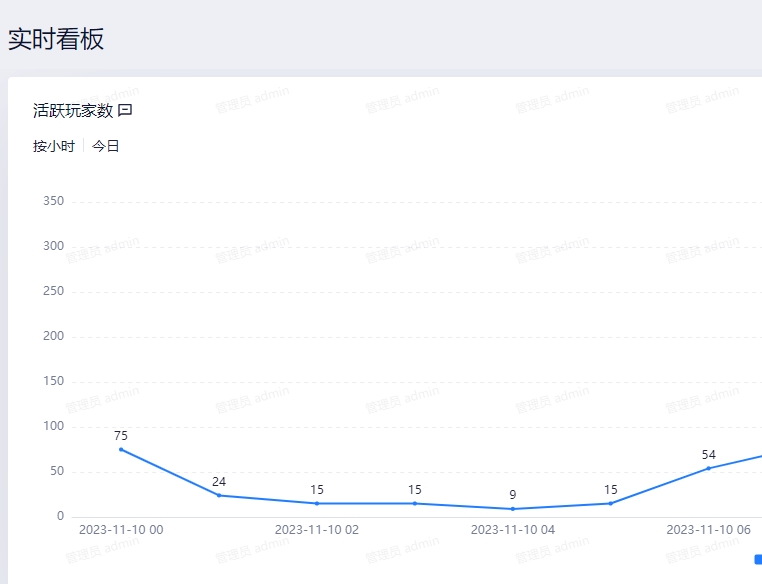Open the 按小时 granularity selector
Viewport: 762px width, 584px height.
54,146
